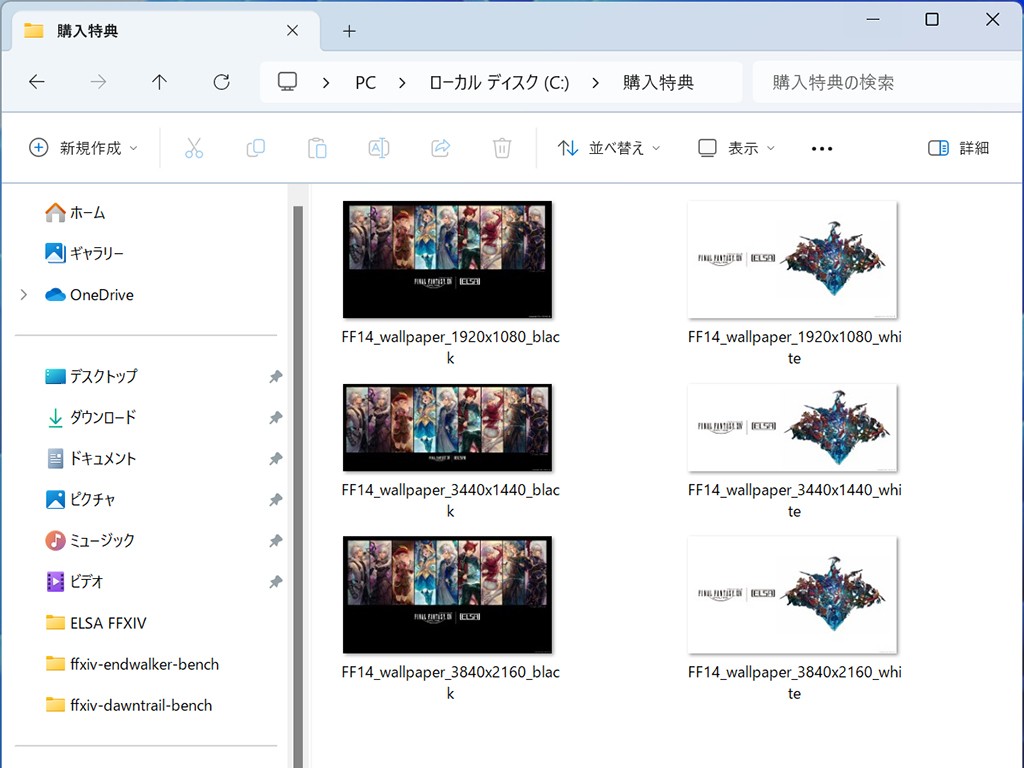Click the Share icon in toolbar
Image resolution: width=1024 pixels, height=768 pixels.
pyautogui.click(x=440, y=148)
